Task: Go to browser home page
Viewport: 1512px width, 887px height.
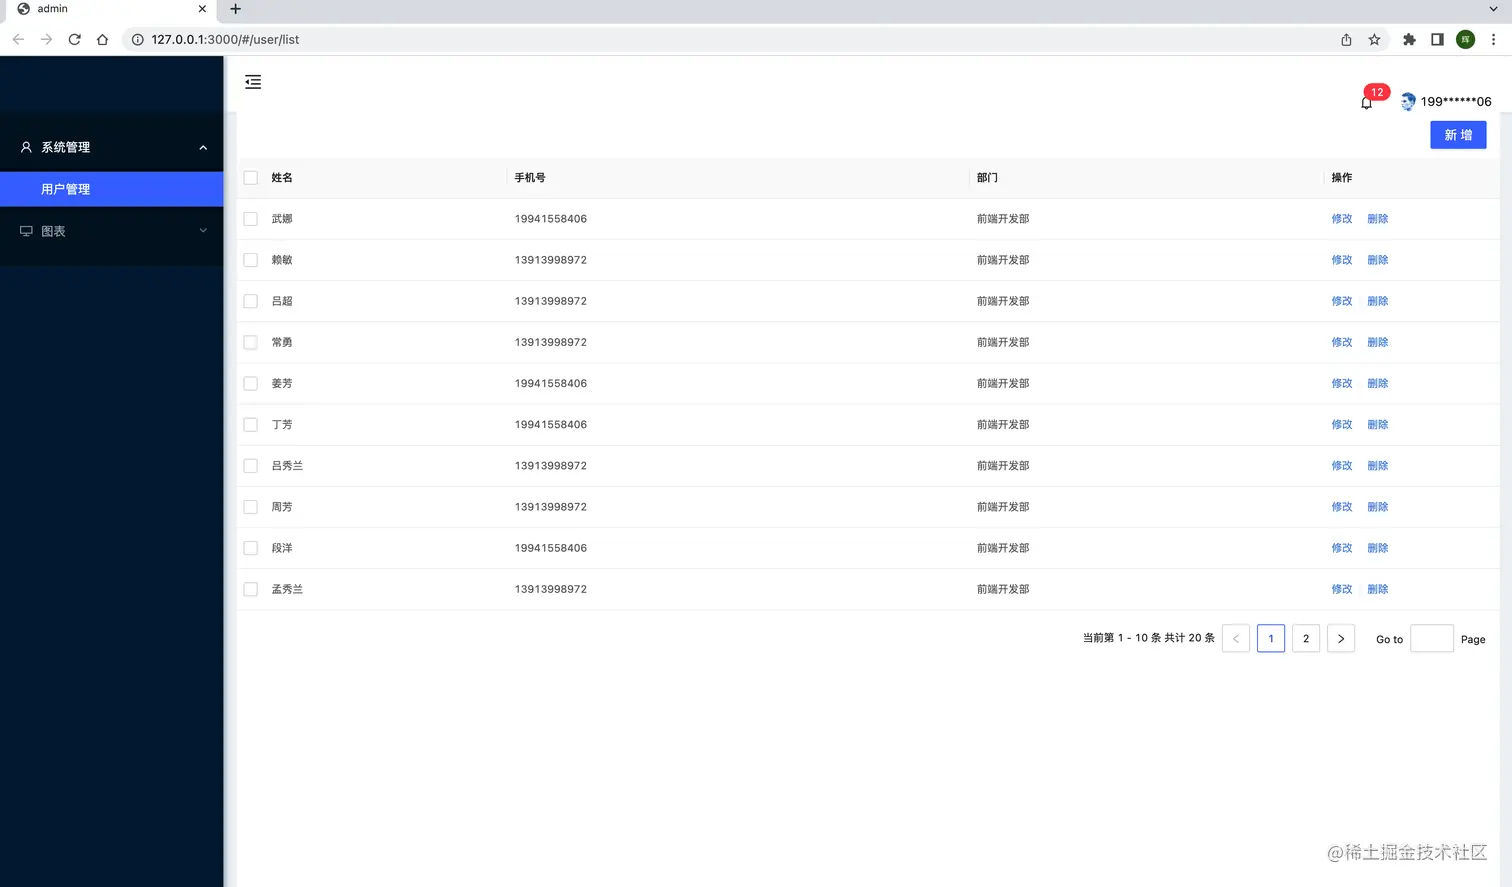Action: pyautogui.click(x=102, y=39)
